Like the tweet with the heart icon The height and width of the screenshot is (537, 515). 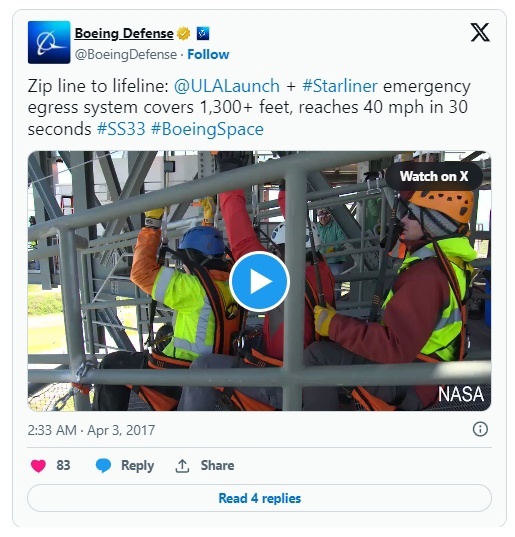pyautogui.click(x=38, y=465)
